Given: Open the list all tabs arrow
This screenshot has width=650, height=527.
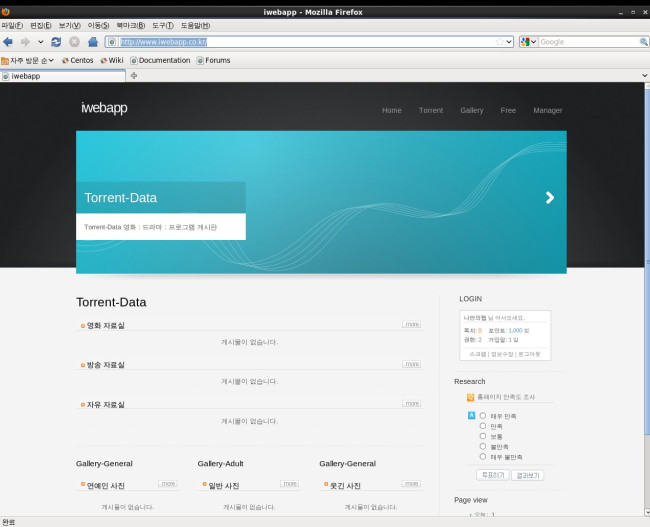Looking at the screenshot, I should click(x=645, y=75).
